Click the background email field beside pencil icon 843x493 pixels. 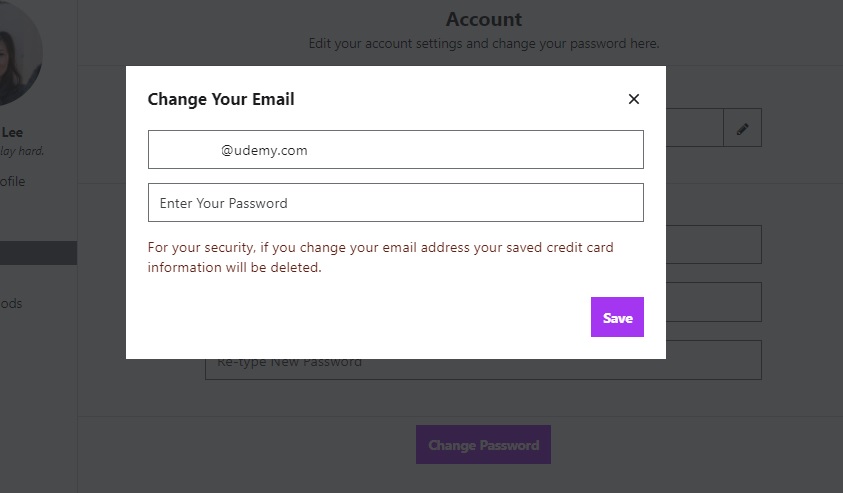pyautogui.click(x=692, y=128)
